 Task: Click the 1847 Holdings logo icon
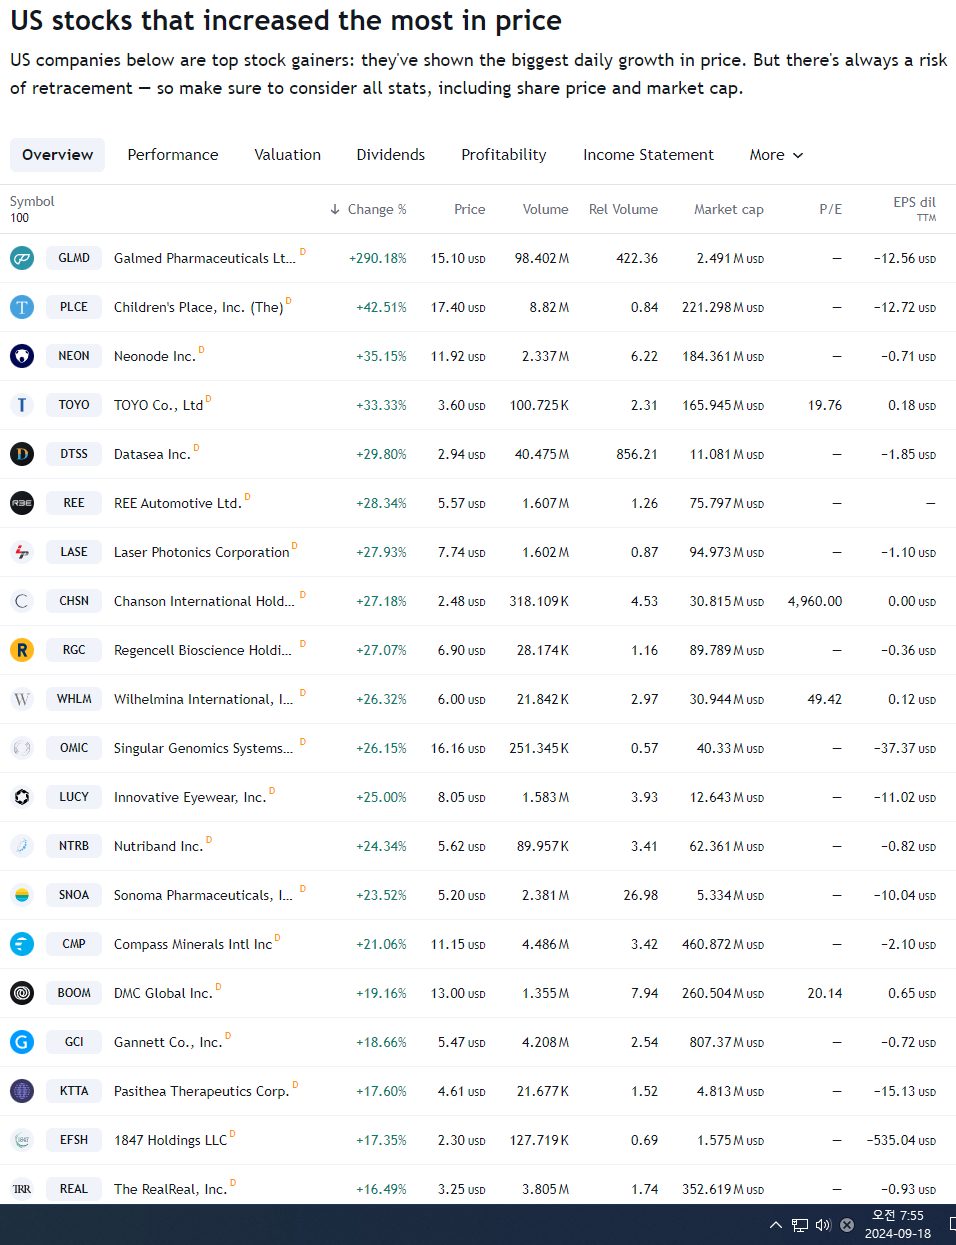click(x=22, y=1140)
